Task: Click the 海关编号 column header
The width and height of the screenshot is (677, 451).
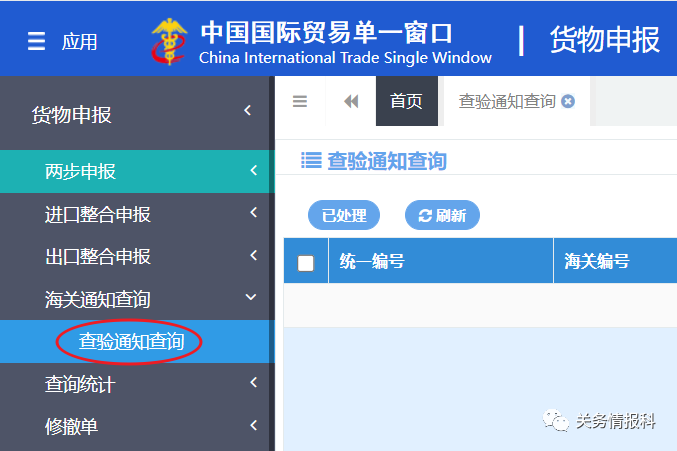Action: click(x=615, y=261)
